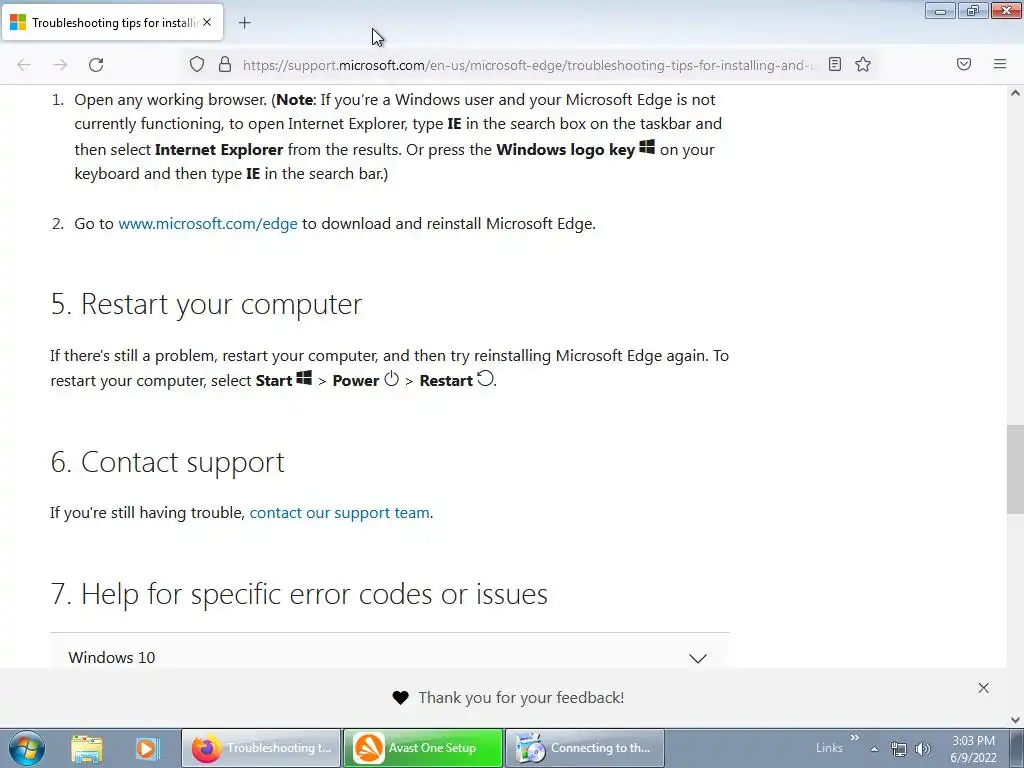Open the Save to Pocket icon
Image resolution: width=1024 pixels, height=768 pixels.
964,64
